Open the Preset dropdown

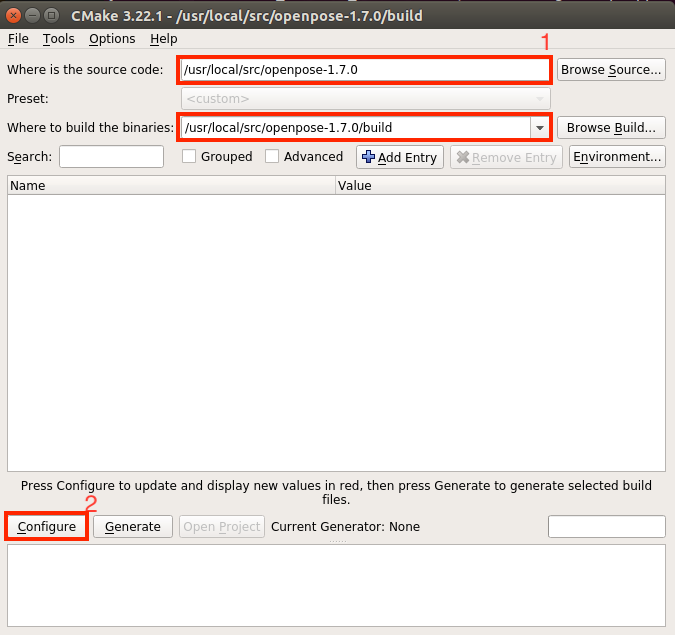(365, 99)
